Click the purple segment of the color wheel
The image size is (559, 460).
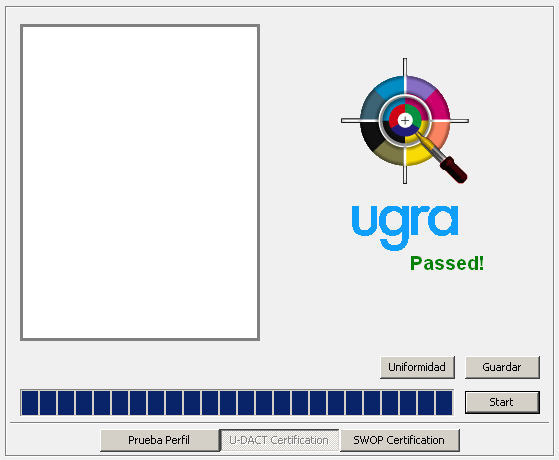[x=420, y=86]
